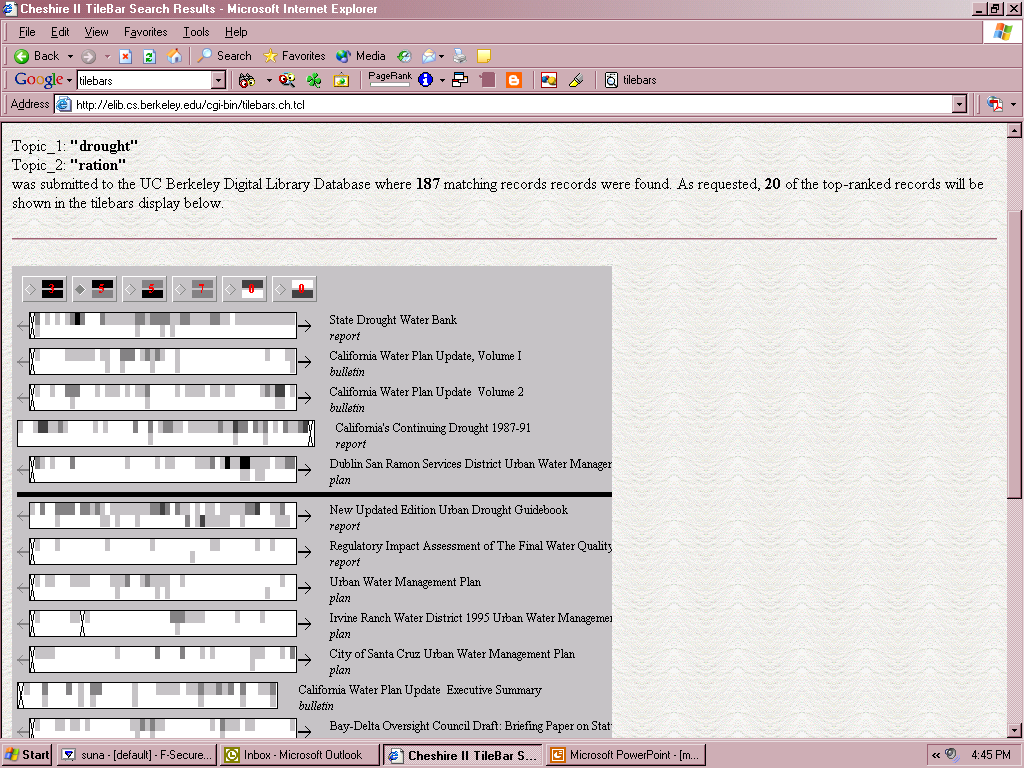Expand the Address bar dropdown list
Viewport: 1024px width, 768px height.
[x=960, y=104]
